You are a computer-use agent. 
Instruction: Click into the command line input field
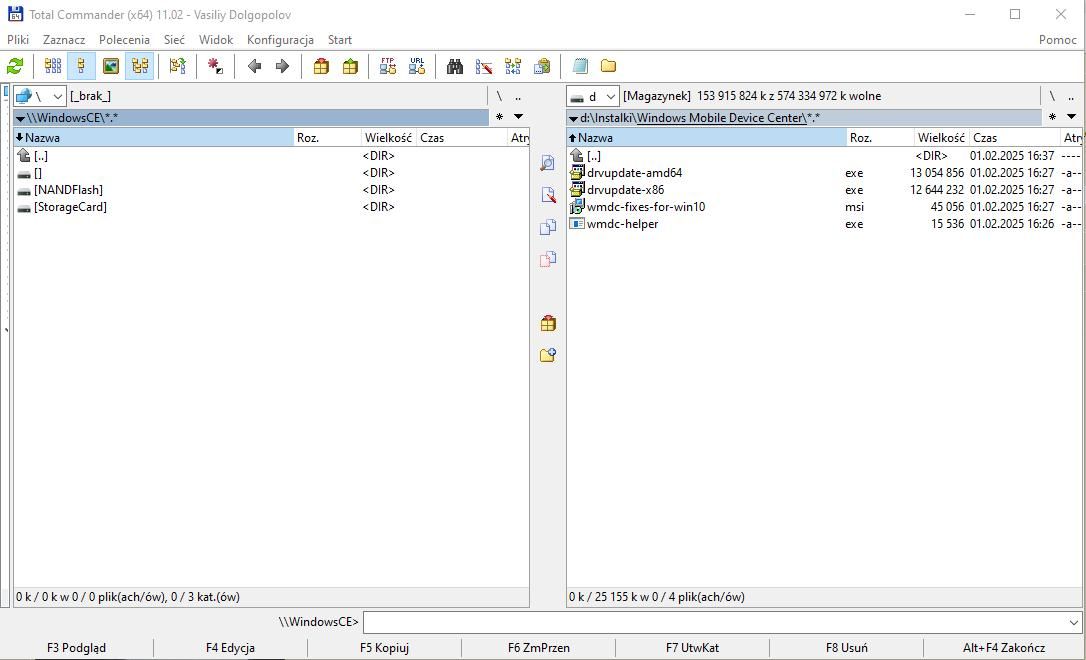click(715, 622)
